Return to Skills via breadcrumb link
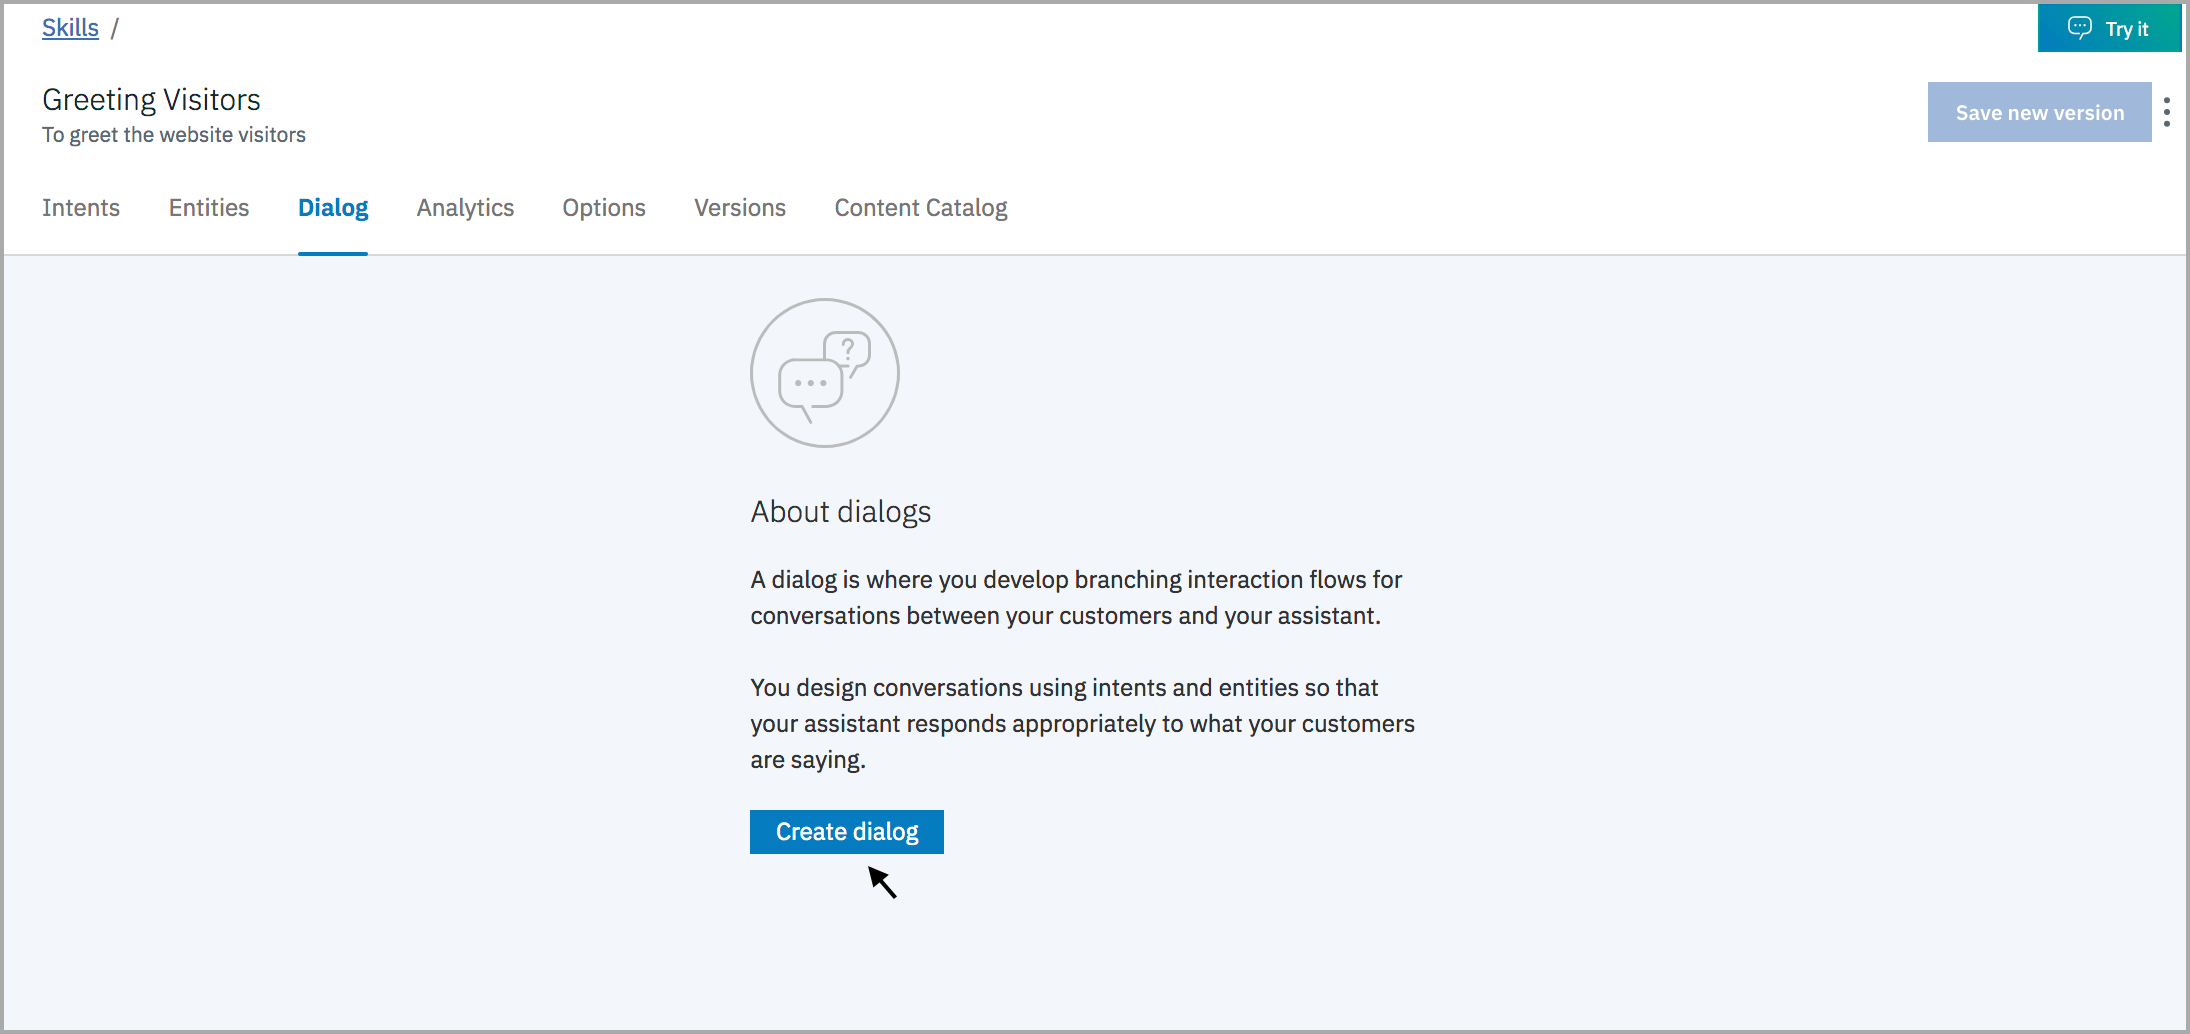Image resolution: width=2190 pixels, height=1034 pixels. [x=69, y=27]
